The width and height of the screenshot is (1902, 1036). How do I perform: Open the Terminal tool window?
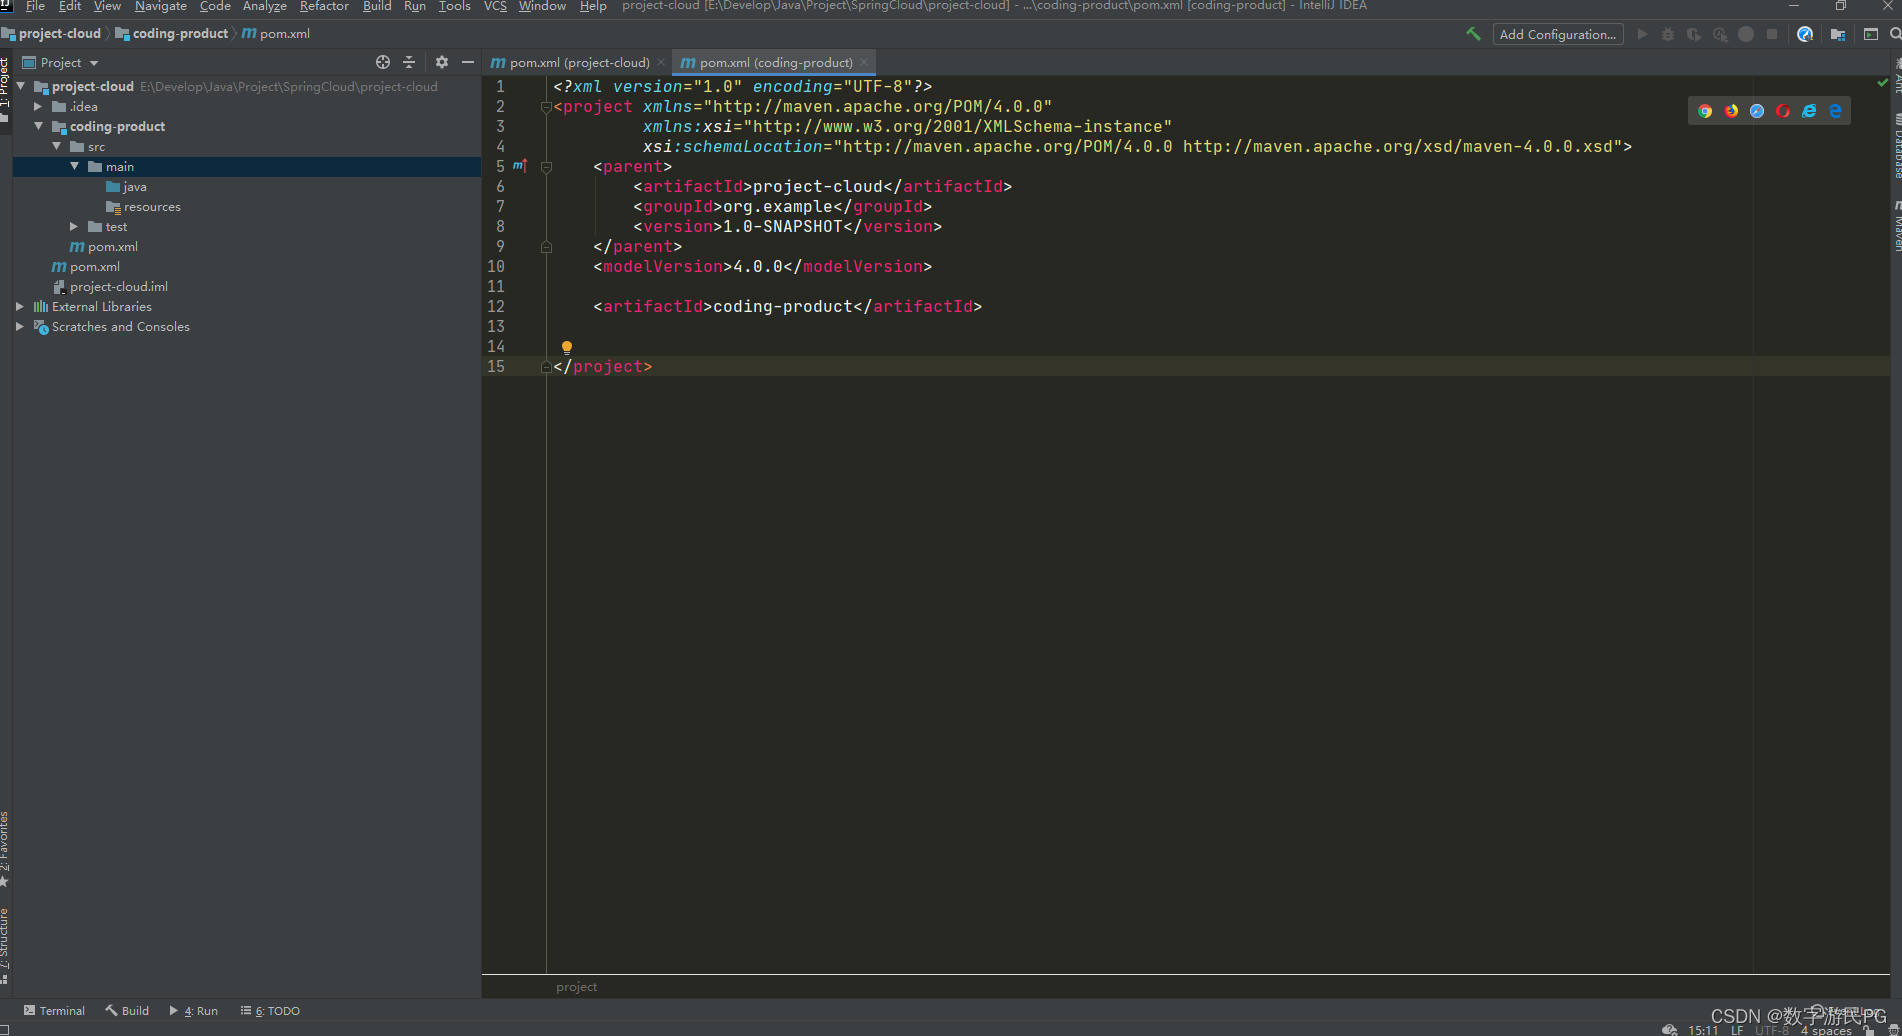[x=54, y=1011]
